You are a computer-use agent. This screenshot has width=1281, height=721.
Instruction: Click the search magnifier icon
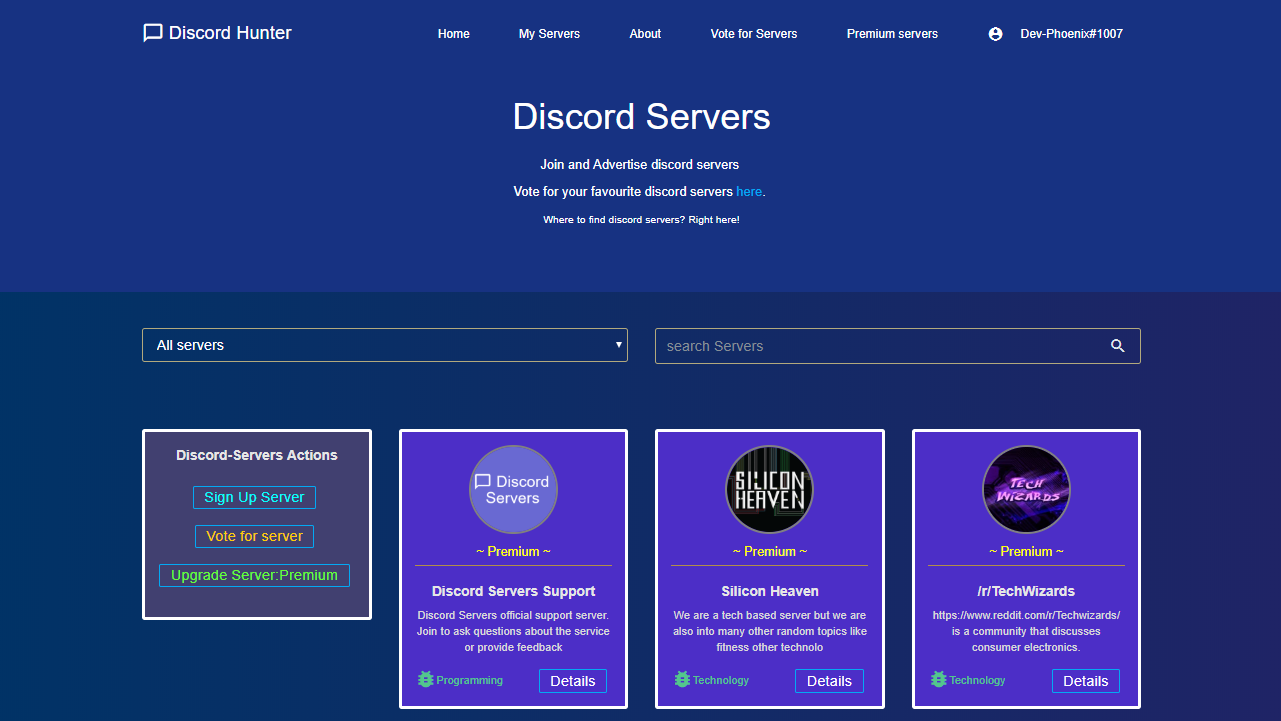click(1118, 346)
